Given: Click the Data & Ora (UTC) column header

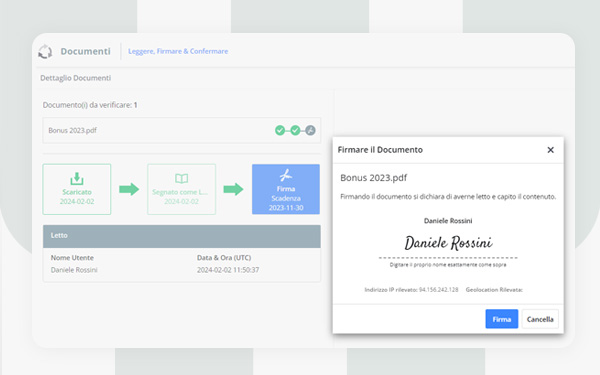Looking at the screenshot, I should point(224,258).
